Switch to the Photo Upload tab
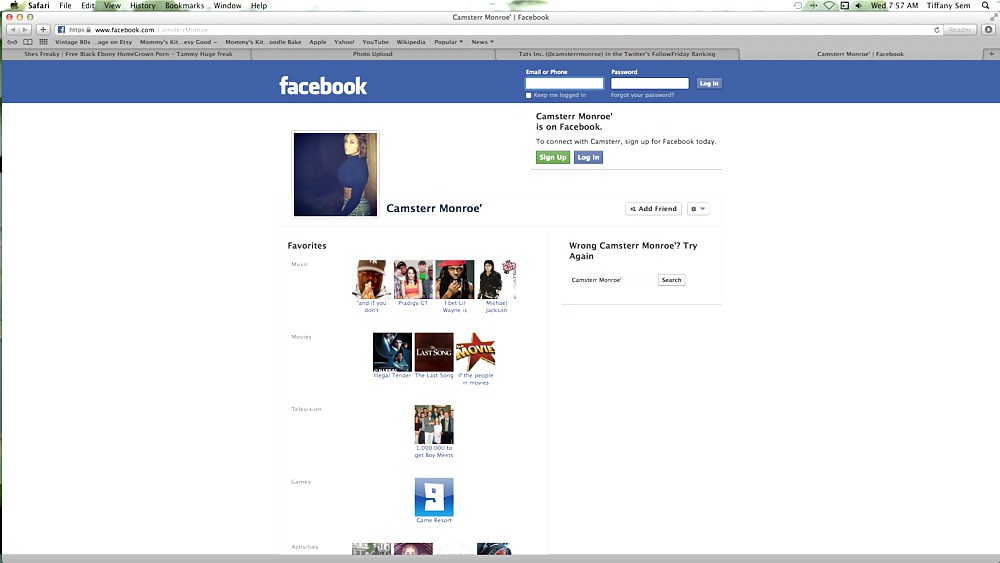 (372, 54)
